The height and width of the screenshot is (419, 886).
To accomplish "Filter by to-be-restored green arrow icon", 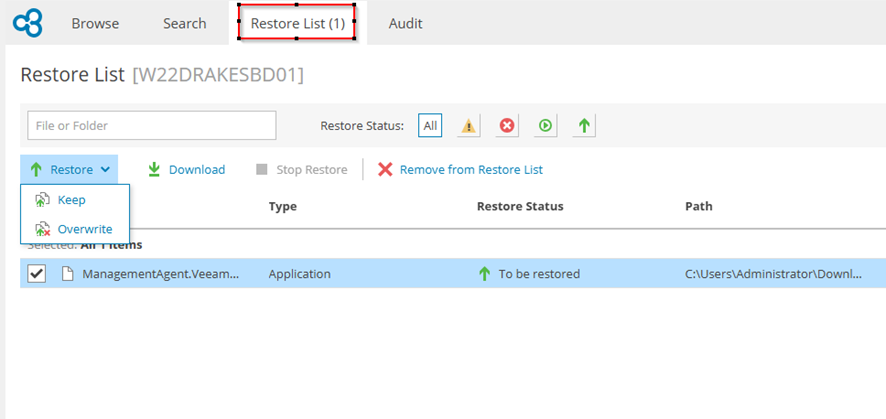I will (x=585, y=126).
